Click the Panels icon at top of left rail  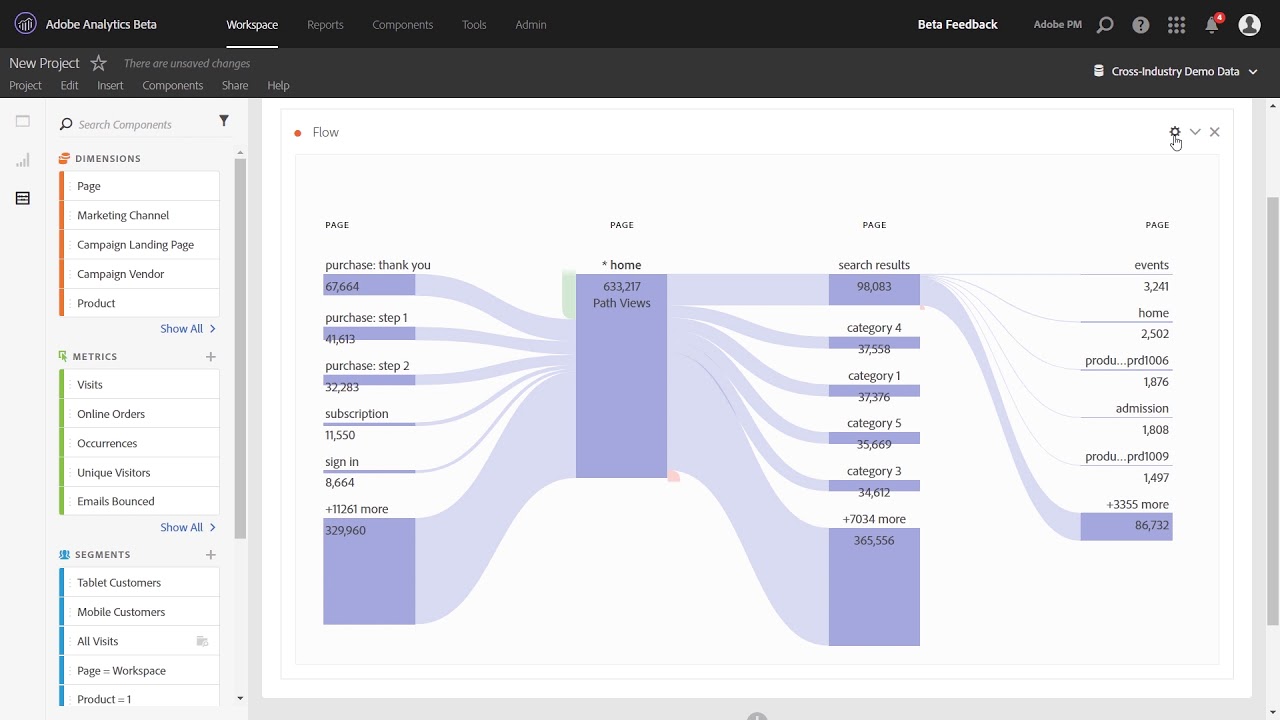(x=21, y=121)
